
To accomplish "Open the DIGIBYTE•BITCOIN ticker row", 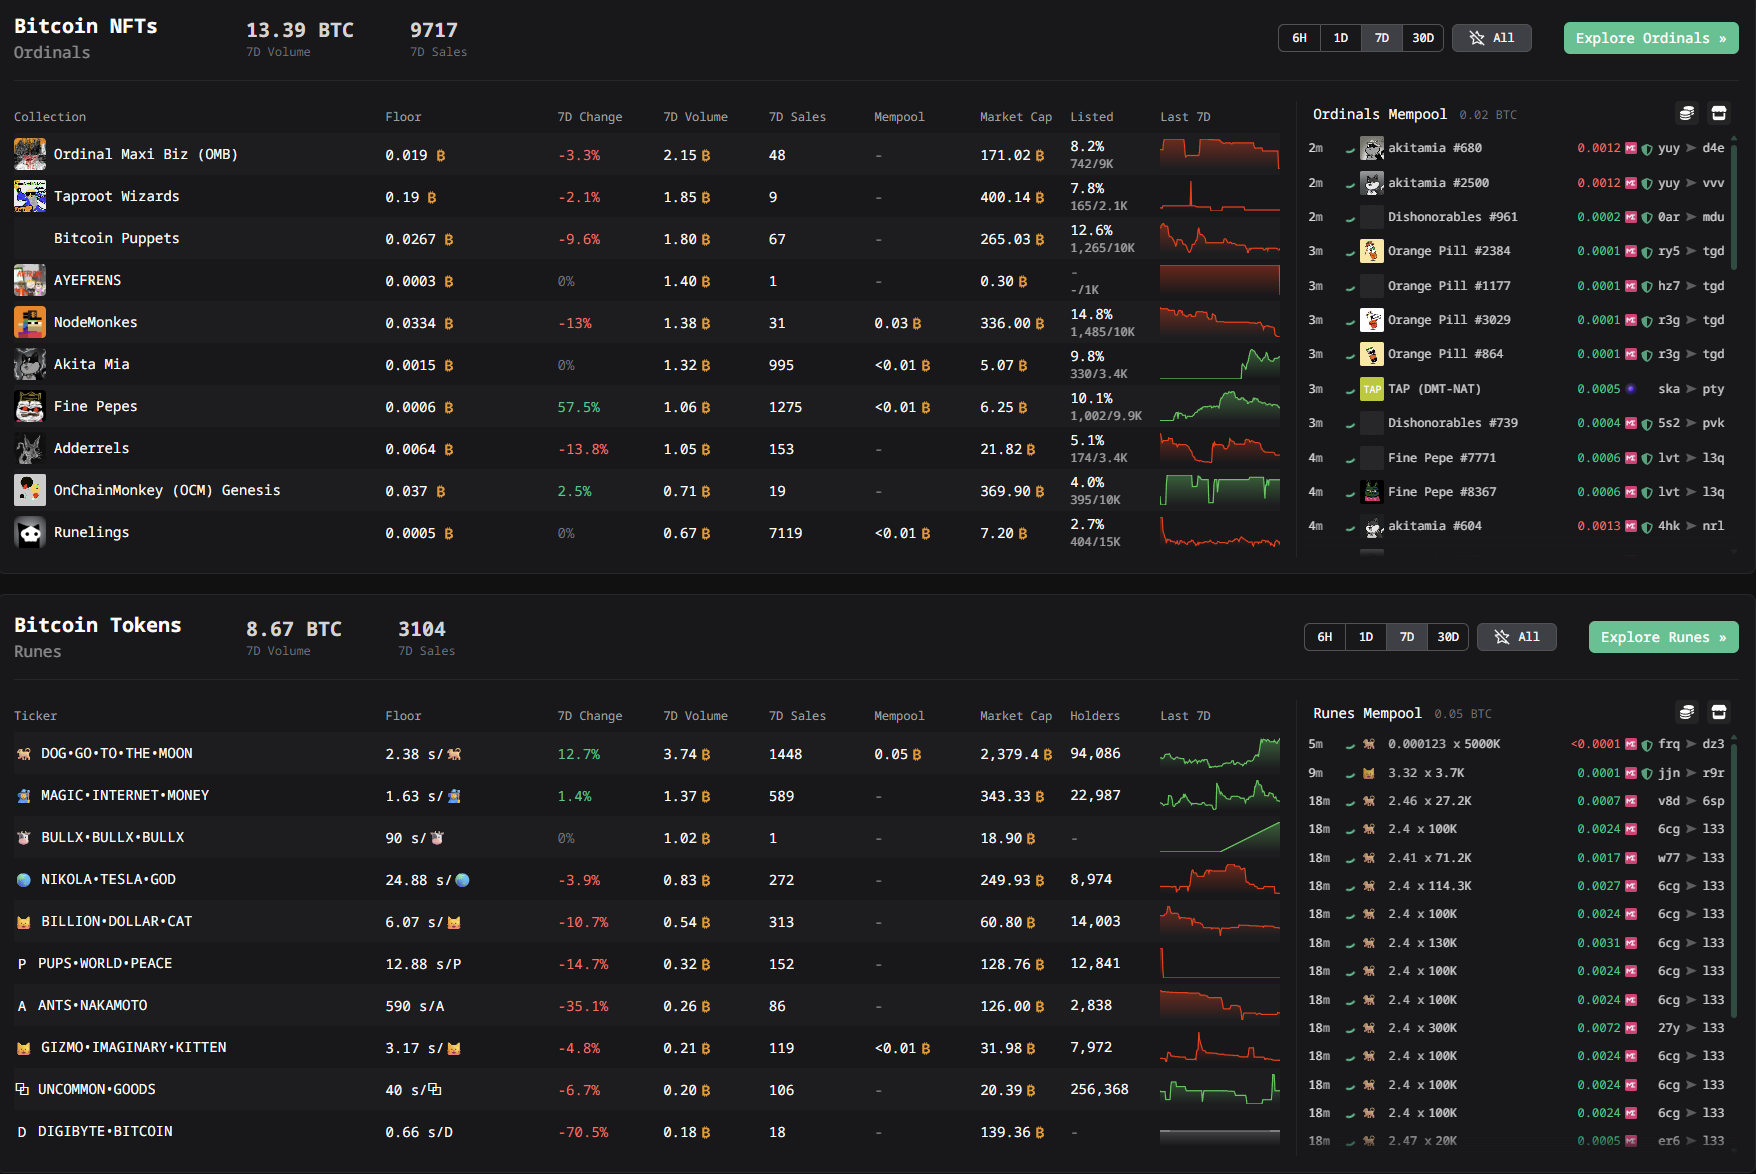I will [647, 1132].
